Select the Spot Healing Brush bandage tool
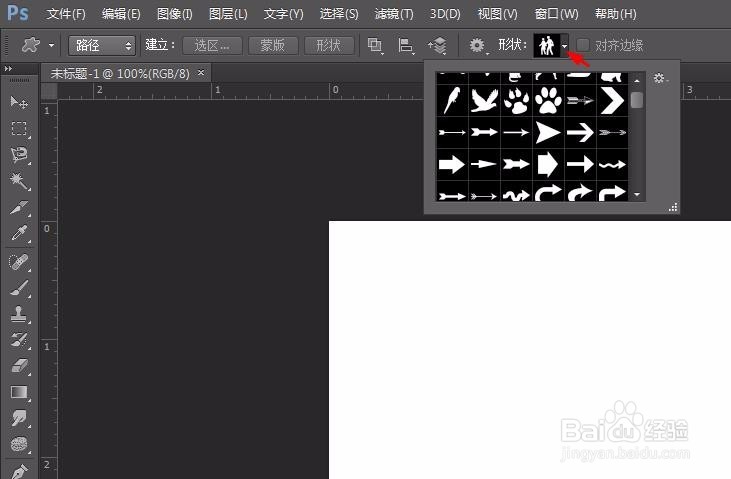731x479 pixels. click(x=19, y=262)
